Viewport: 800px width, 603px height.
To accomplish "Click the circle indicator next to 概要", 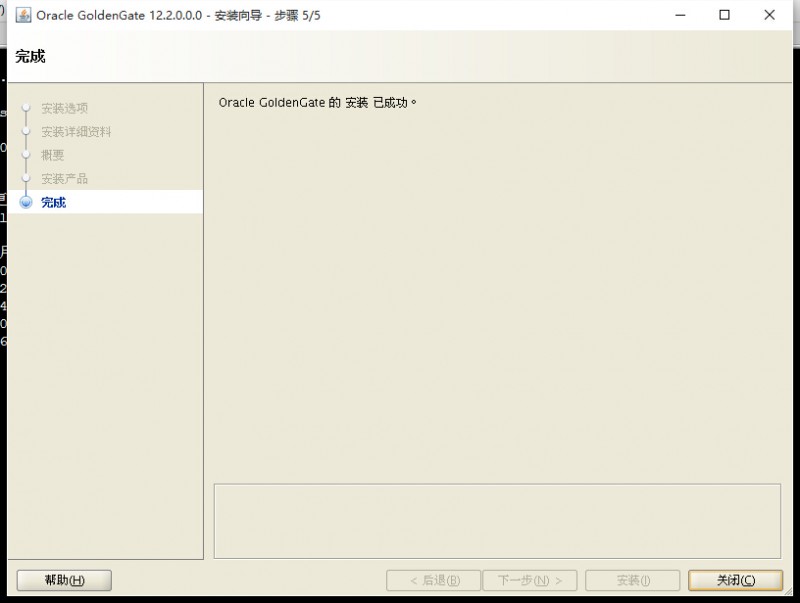I will pyautogui.click(x=28, y=155).
